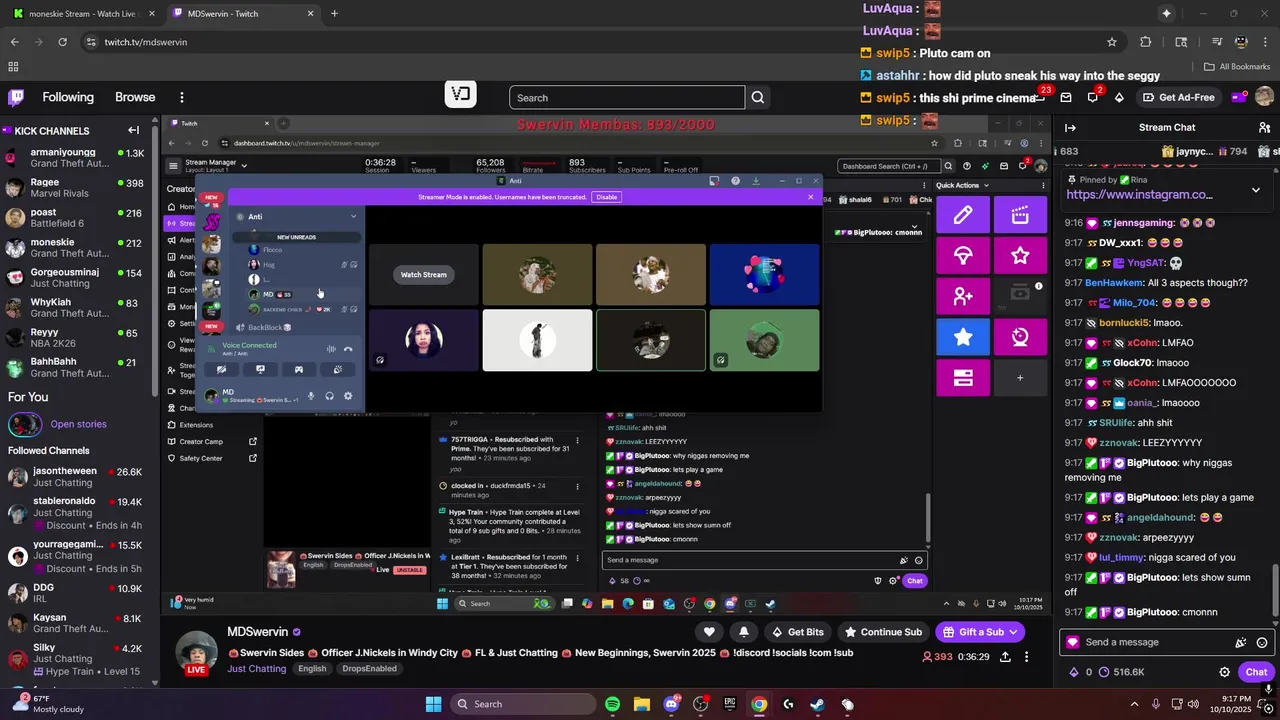Open the pinned Instagram link

1139,195
